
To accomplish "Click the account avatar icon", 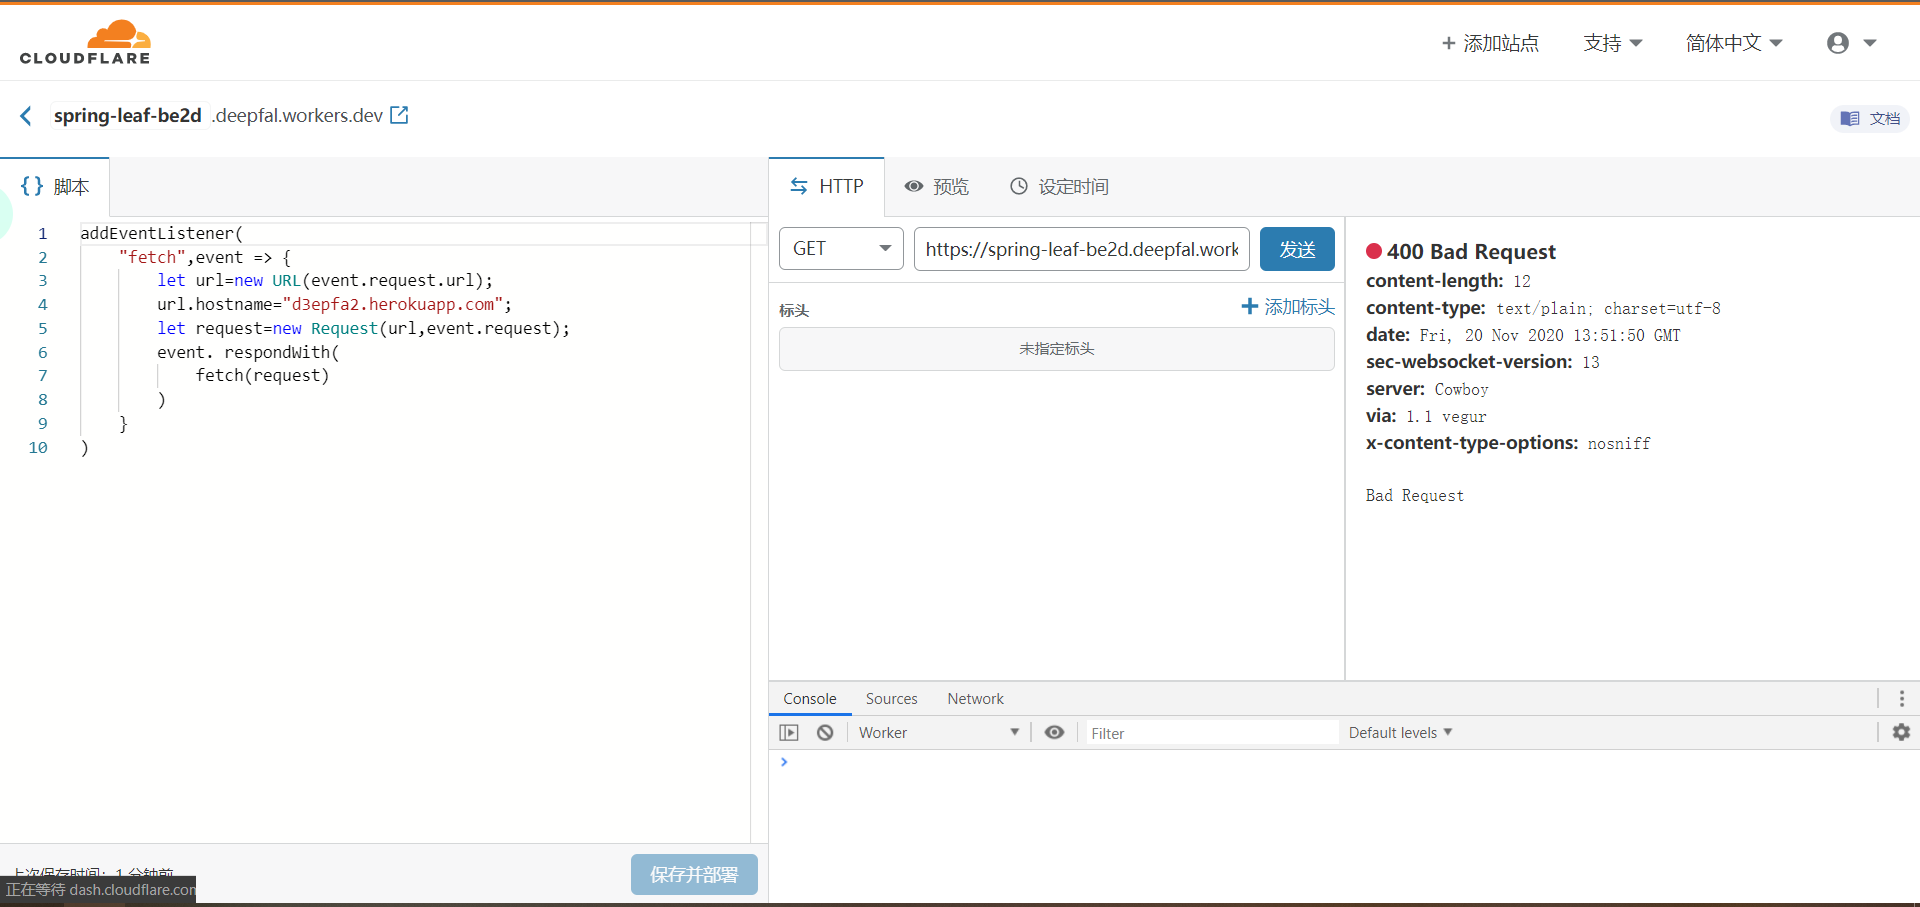I will coord(1837,43).
